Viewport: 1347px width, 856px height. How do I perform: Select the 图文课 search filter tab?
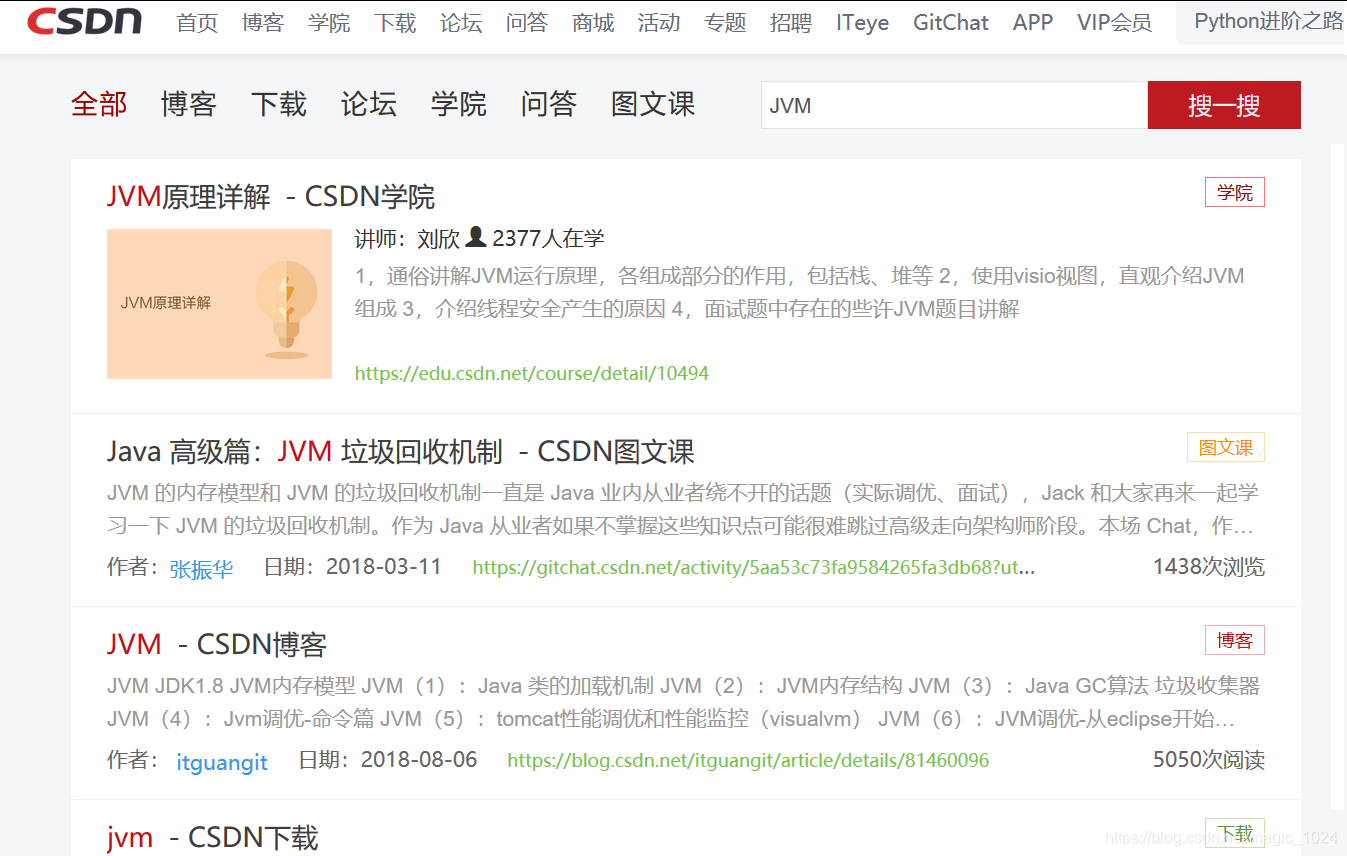point(653,104)
